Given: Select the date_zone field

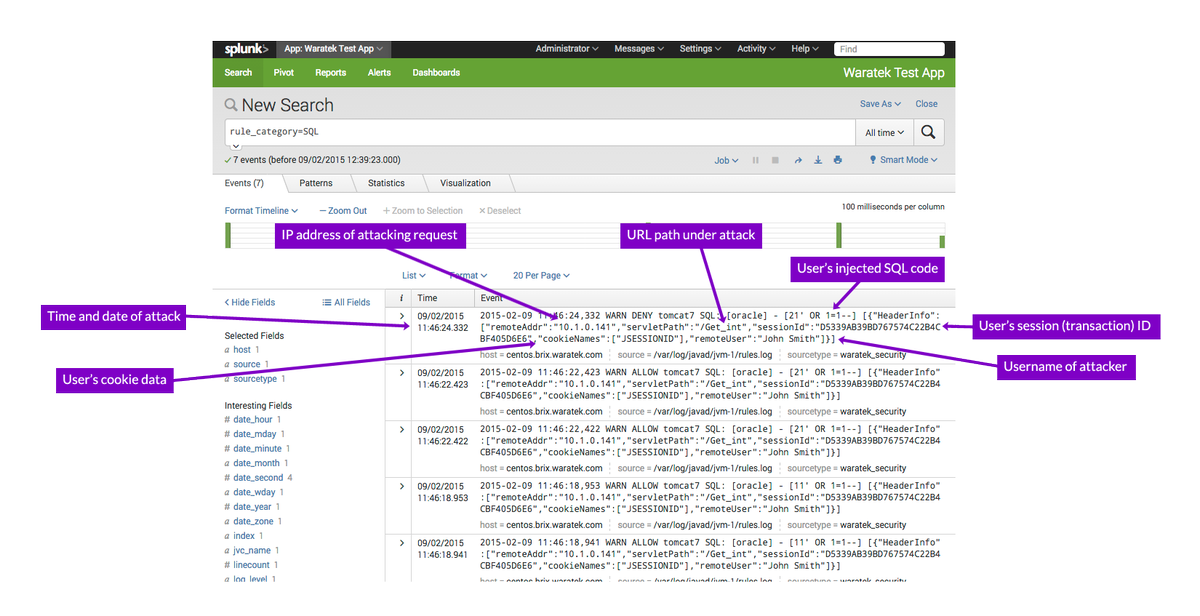Looking at the screenshot, I should 254,521.
